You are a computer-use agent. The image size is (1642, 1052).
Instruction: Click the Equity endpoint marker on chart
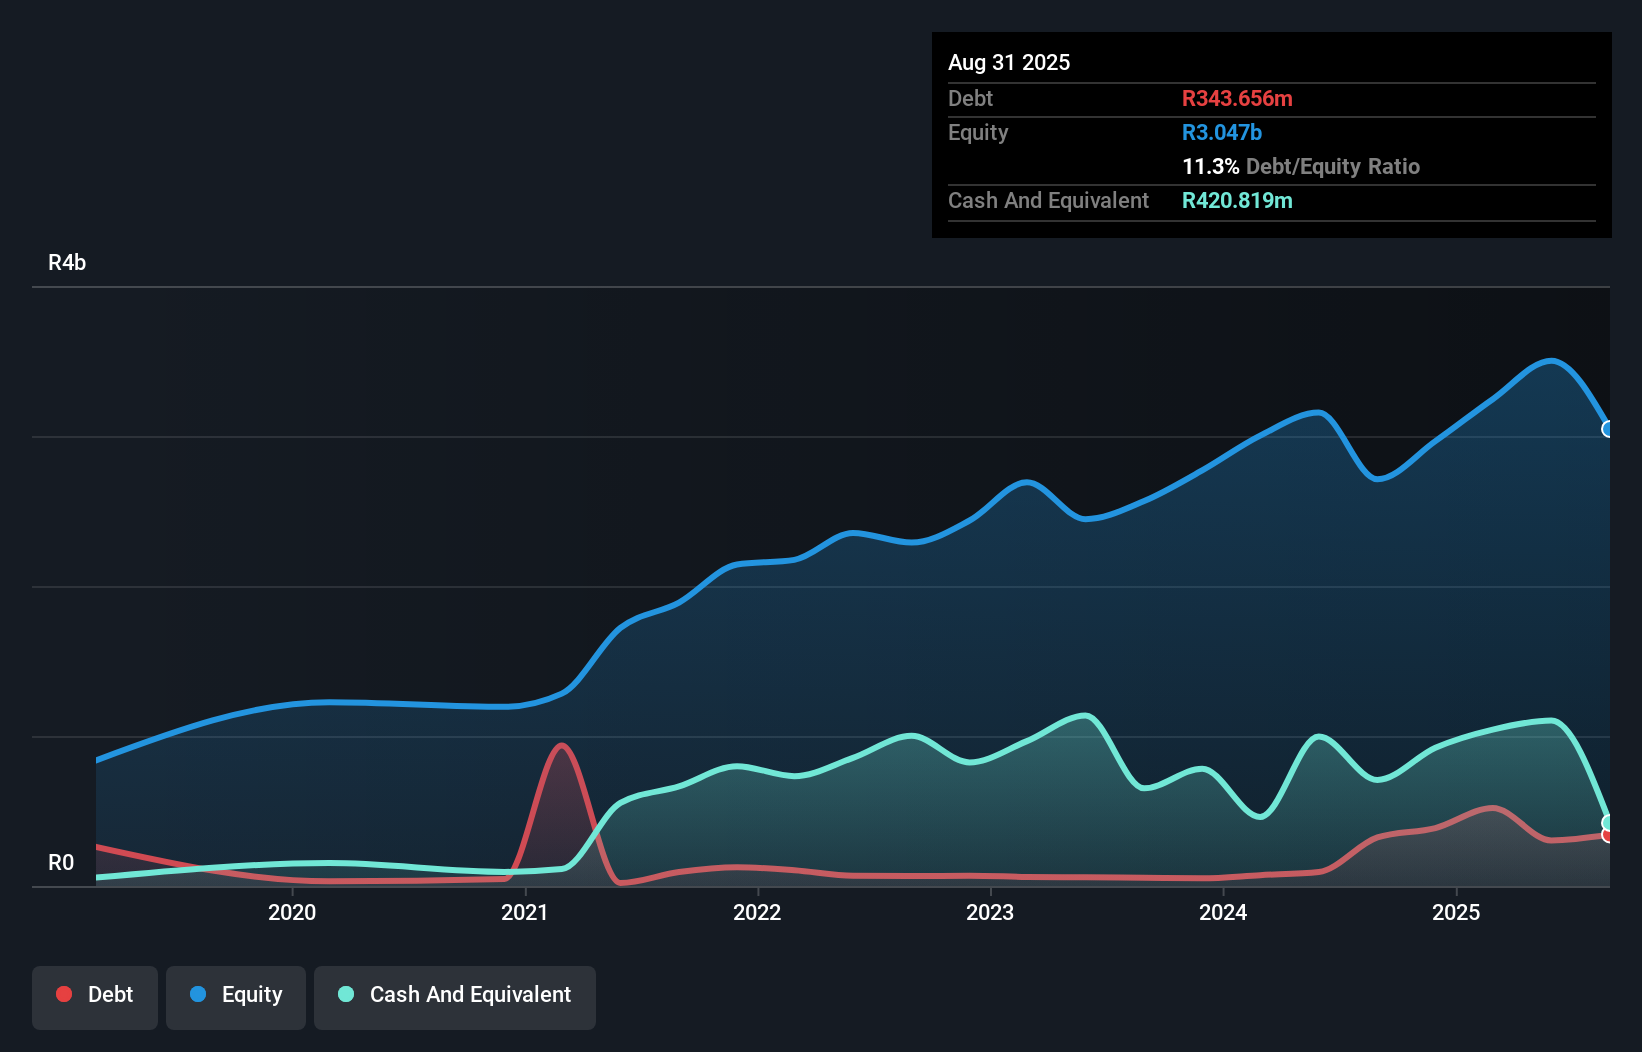coord(1608,429)
